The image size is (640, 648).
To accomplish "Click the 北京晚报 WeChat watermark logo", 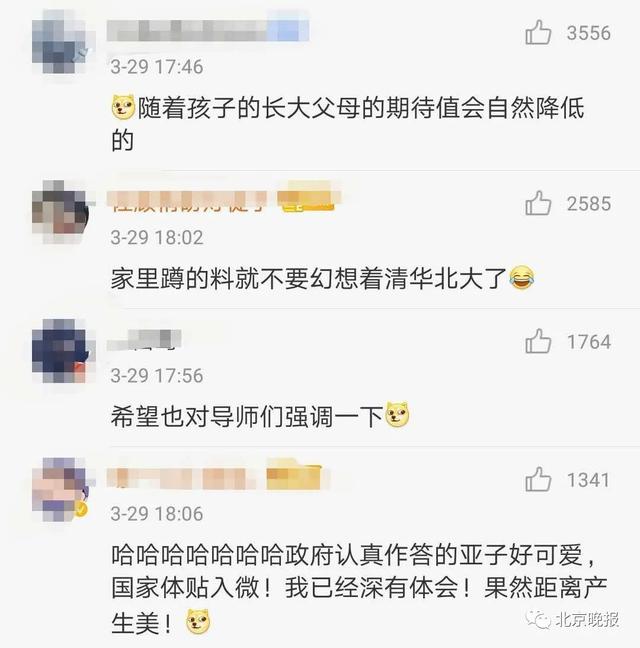I will click(573, 619).
